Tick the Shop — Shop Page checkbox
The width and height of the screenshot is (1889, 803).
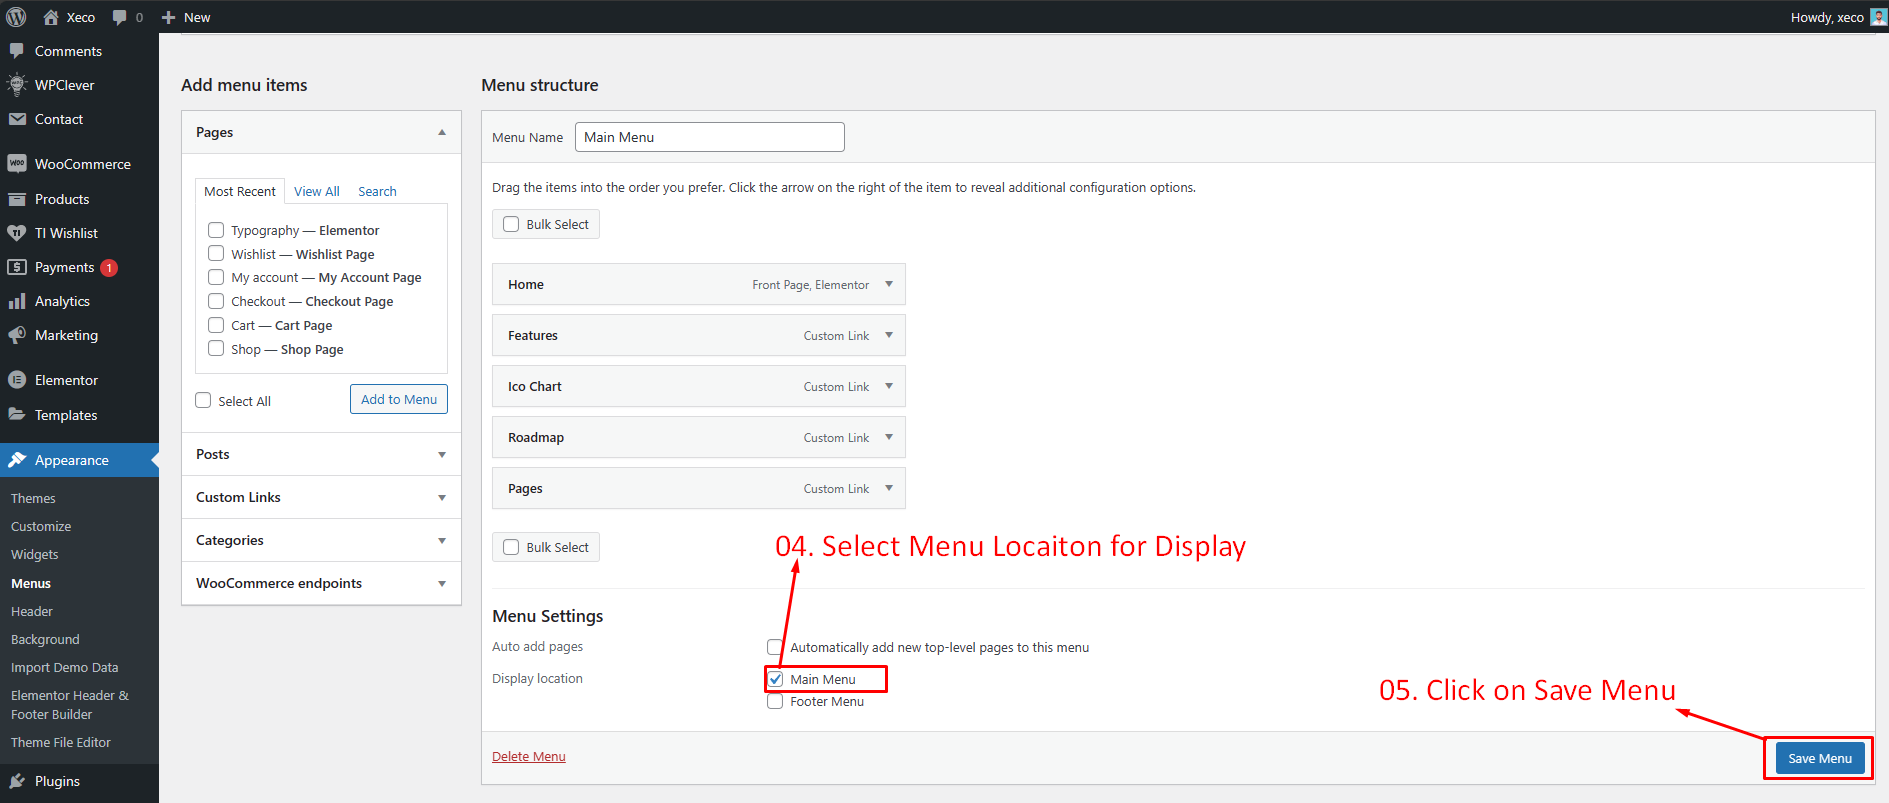click(216, 349)
